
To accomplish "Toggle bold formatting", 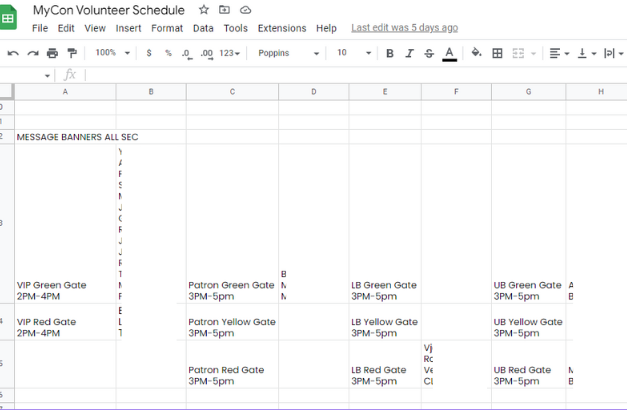I will [x=390, y=53].
